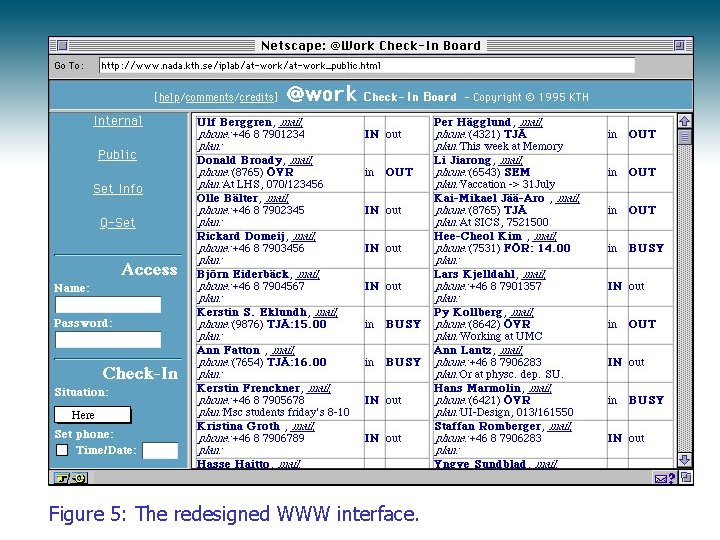Click the mail link for Björn Eiderbäck
Image resolution: width=720 pixels, height=540 pixels.
[x=308, y=275]
